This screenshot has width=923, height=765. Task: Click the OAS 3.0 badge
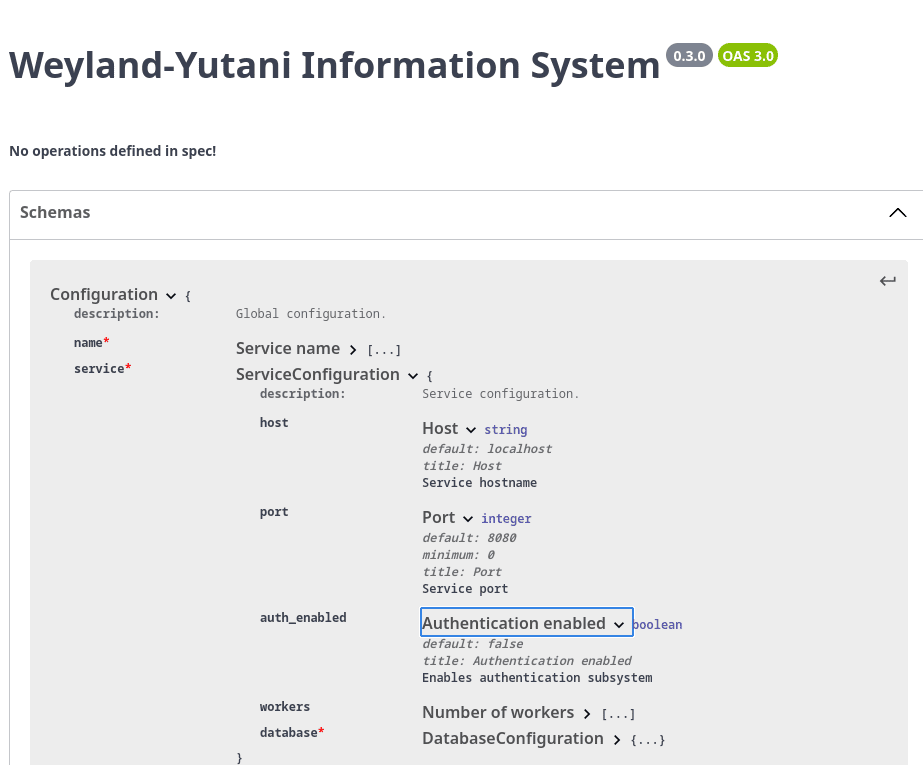747,55
